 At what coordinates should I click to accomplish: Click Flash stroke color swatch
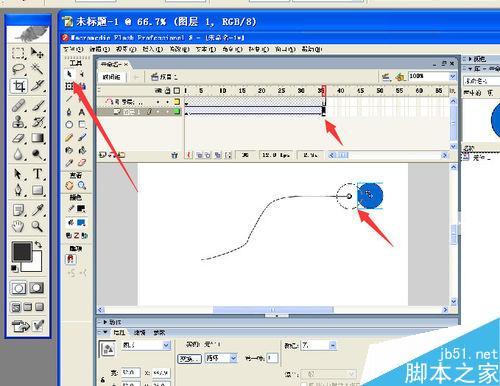[x=81, y=209]
